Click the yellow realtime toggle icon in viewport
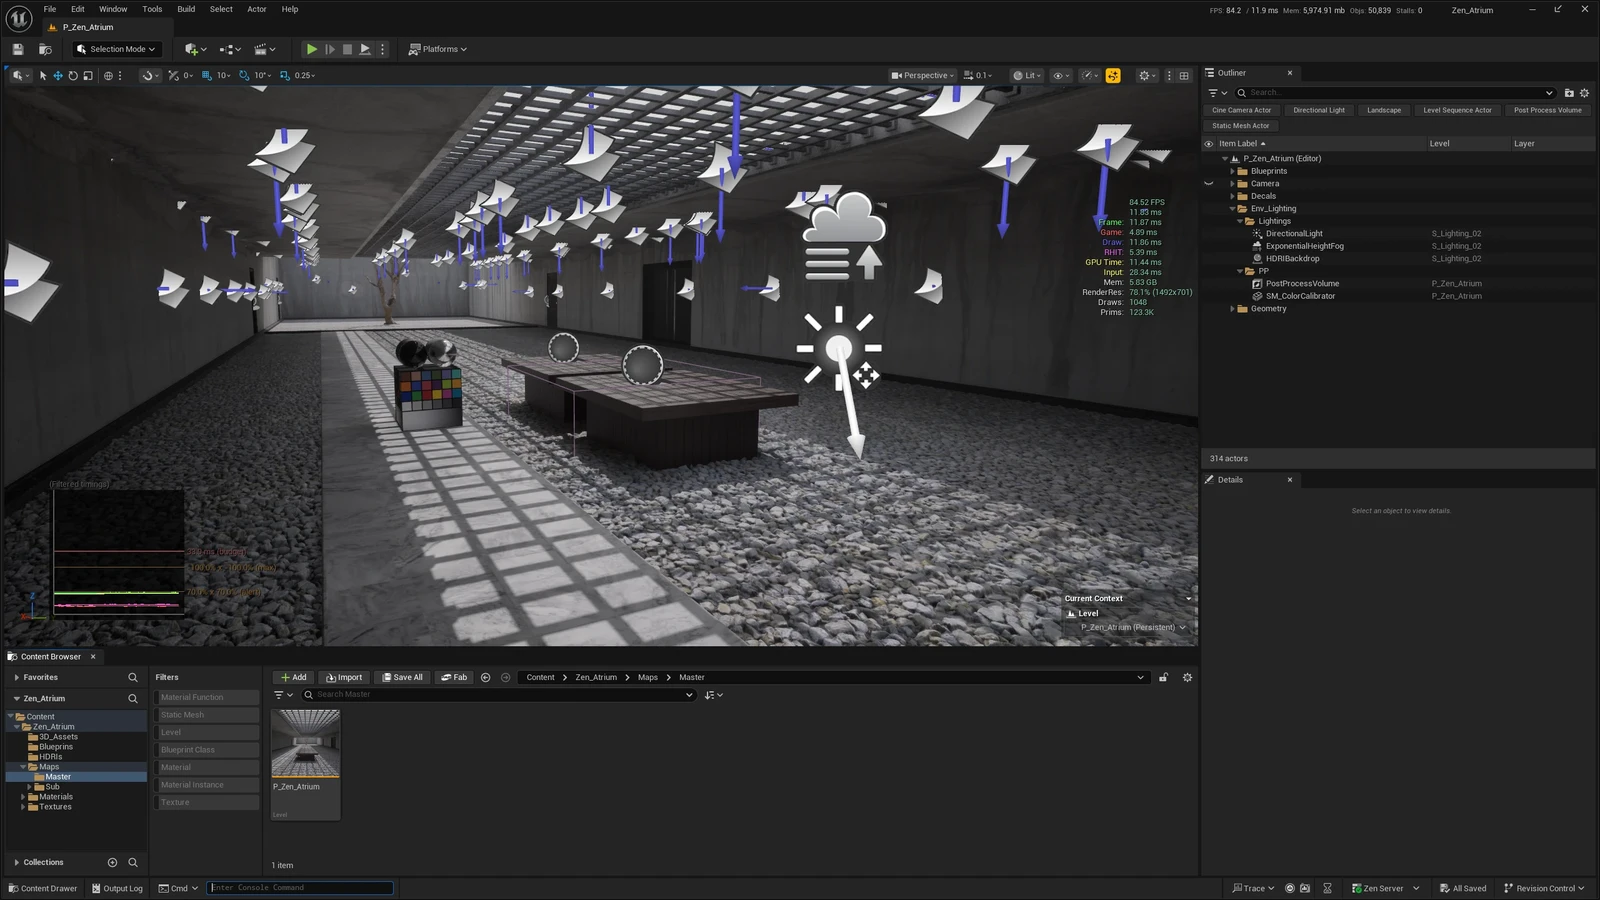Viewport: 1600px width, 900px height. point(1113,75)
